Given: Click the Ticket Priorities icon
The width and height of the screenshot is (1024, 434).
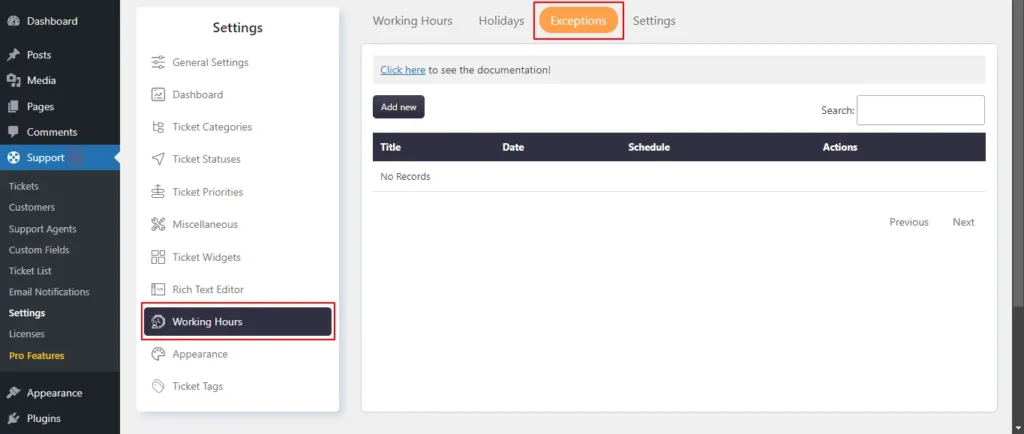Looking at the screenshot, I should [x=158, y=192].
